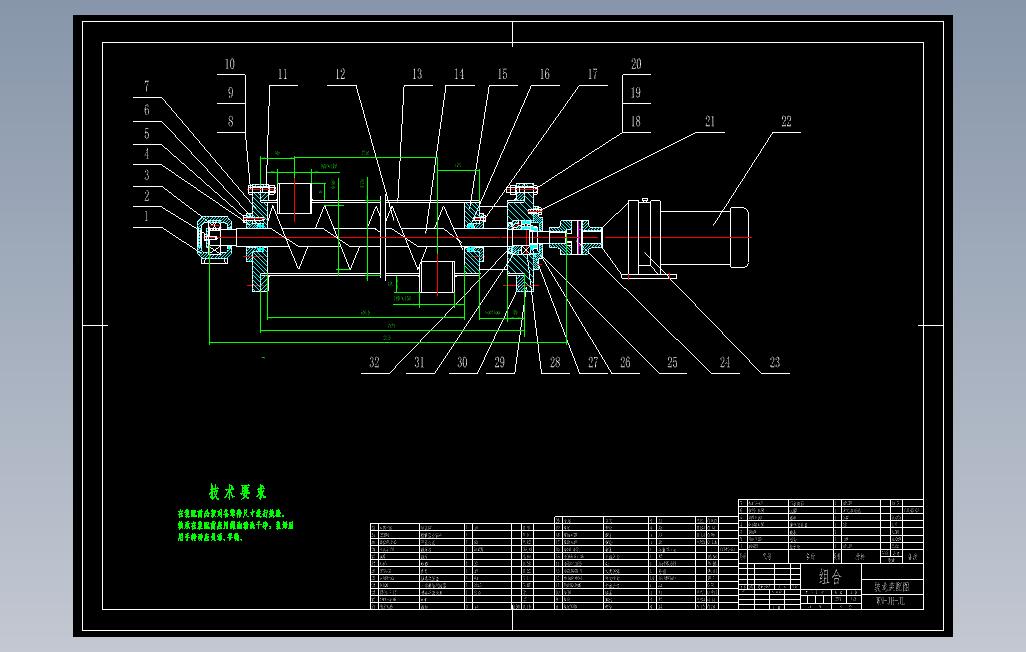Click the green technical requirements paragraph

click(x=236, y=526)
